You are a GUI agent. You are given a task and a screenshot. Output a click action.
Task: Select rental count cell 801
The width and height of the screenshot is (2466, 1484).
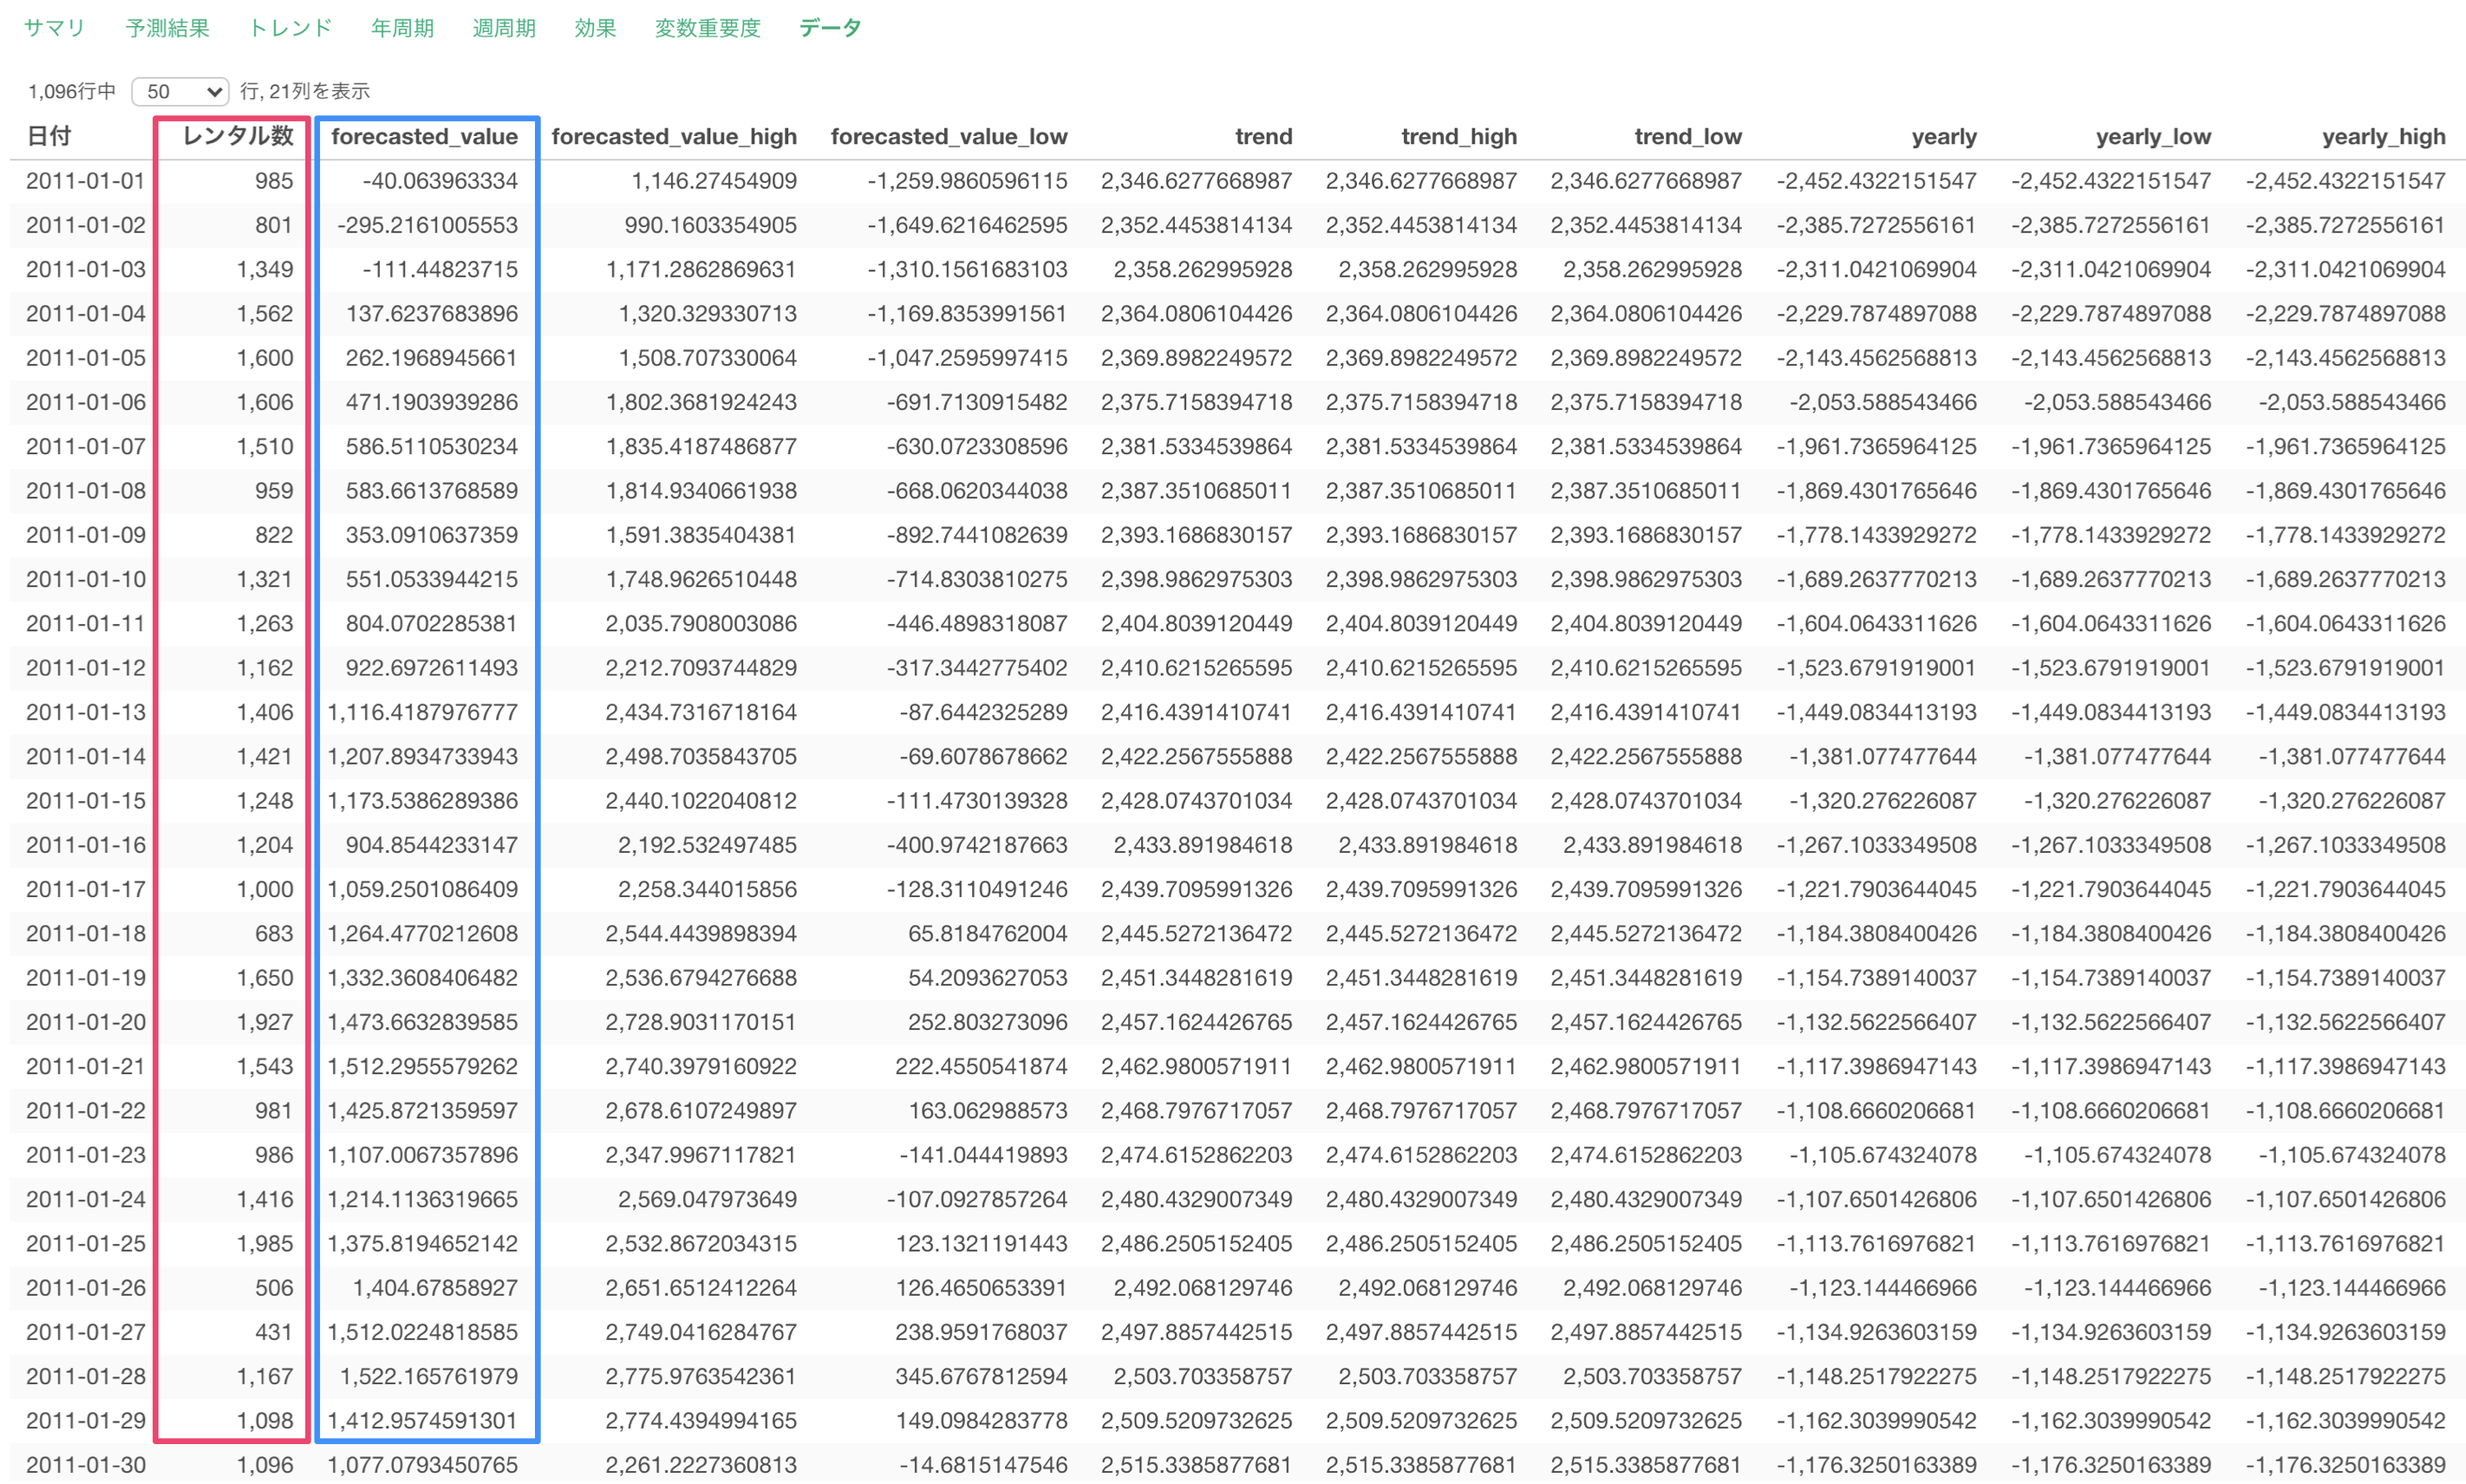(274, 225)
